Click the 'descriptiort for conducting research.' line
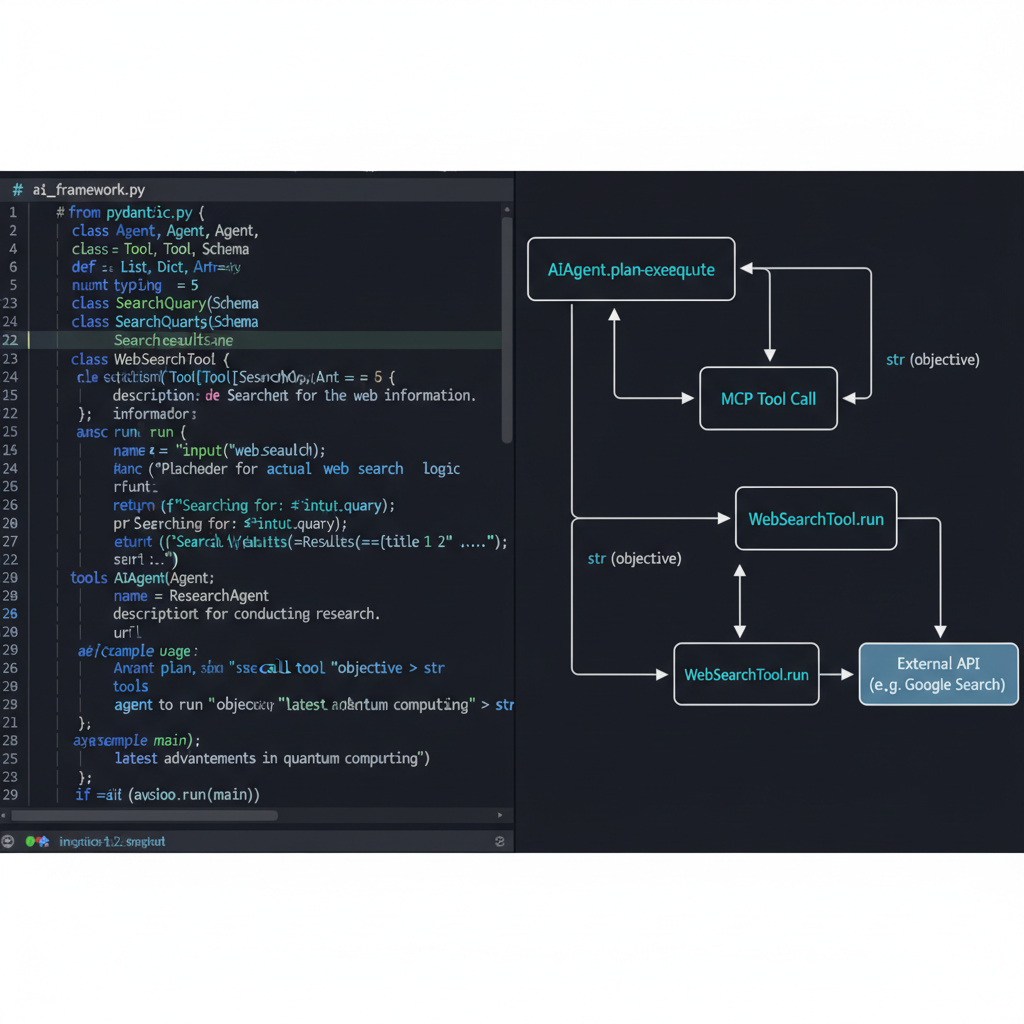The height and width of the screenshot is (1024, 1024). 246,614
